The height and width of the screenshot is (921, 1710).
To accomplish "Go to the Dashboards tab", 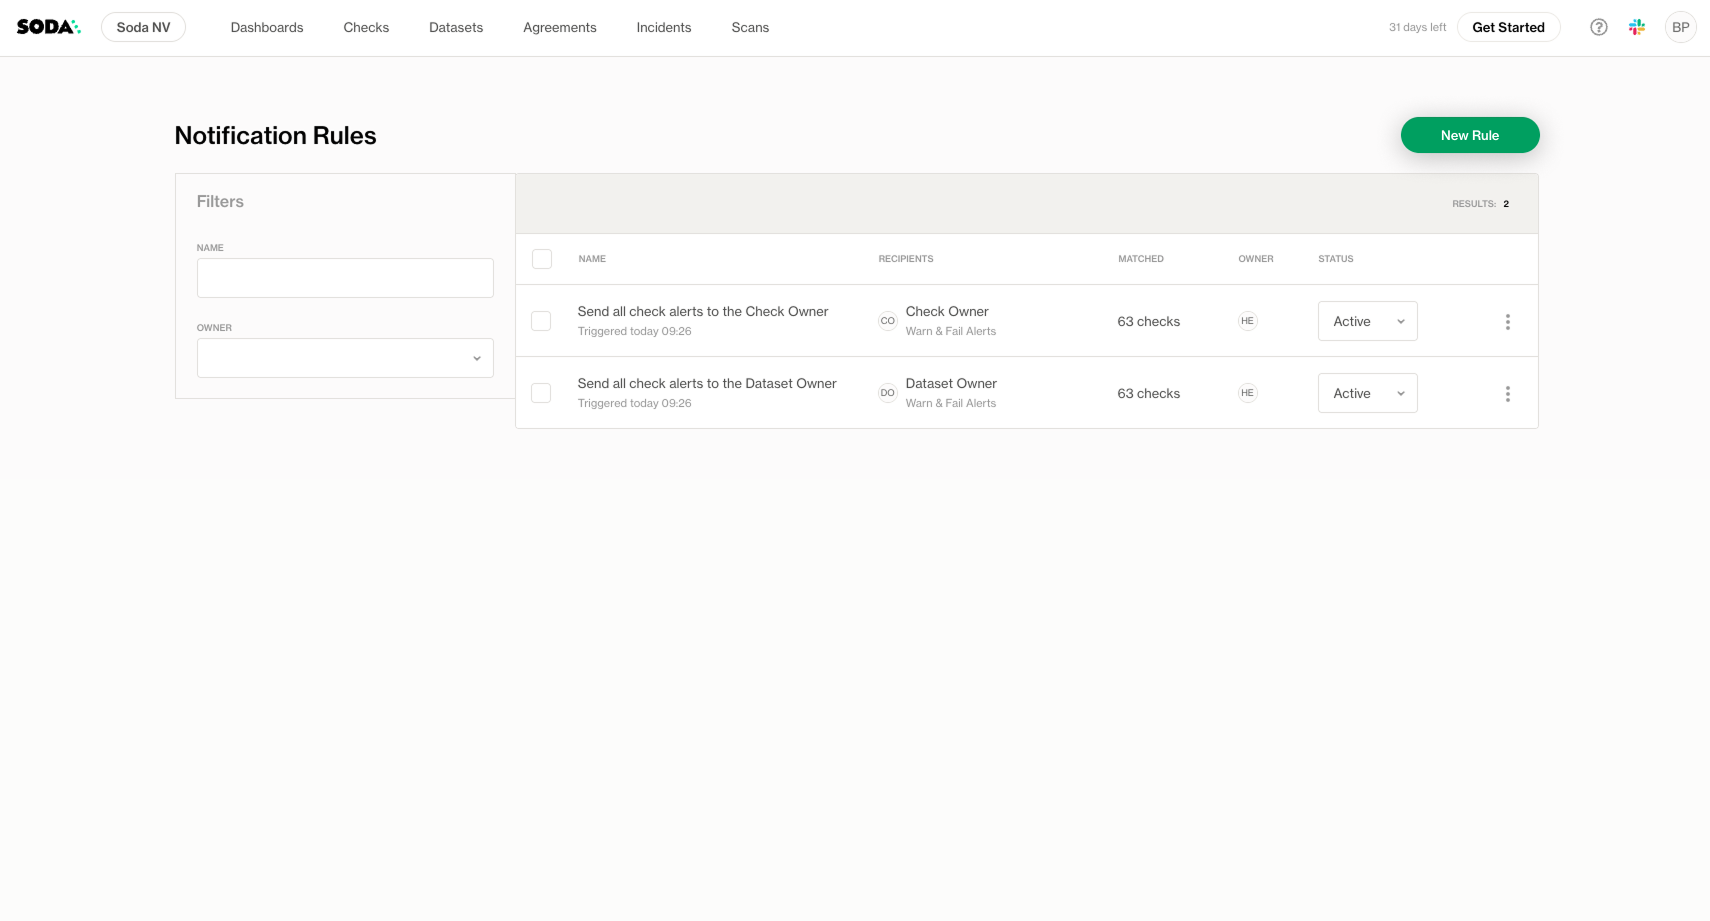I will pyautogui.click(x=267, y=27).
